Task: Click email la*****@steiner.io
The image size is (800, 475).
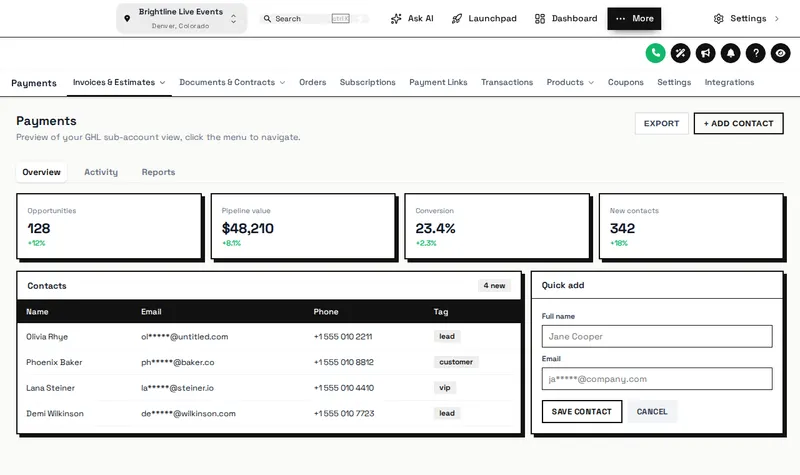Action: click(178, 388)
